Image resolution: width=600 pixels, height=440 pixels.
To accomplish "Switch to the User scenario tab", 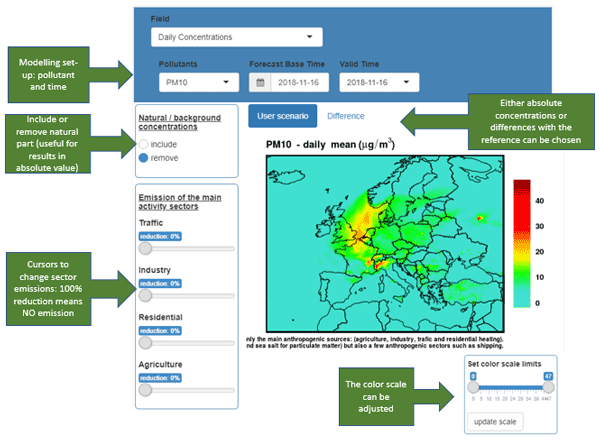I will (282, 115).
